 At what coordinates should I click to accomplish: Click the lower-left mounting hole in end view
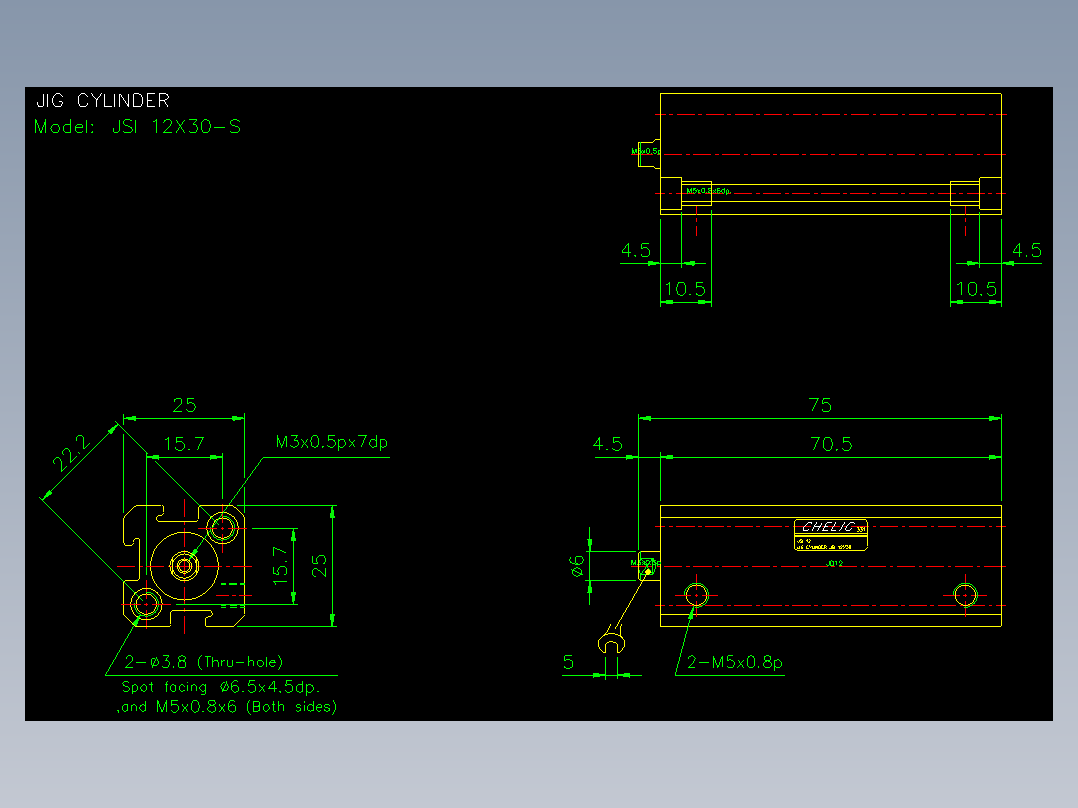146,604
